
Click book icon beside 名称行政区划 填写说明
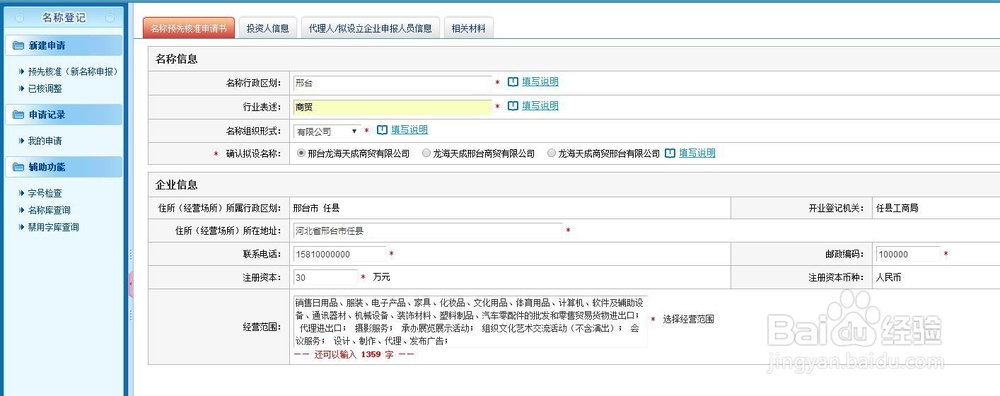(x=513, y=82)
